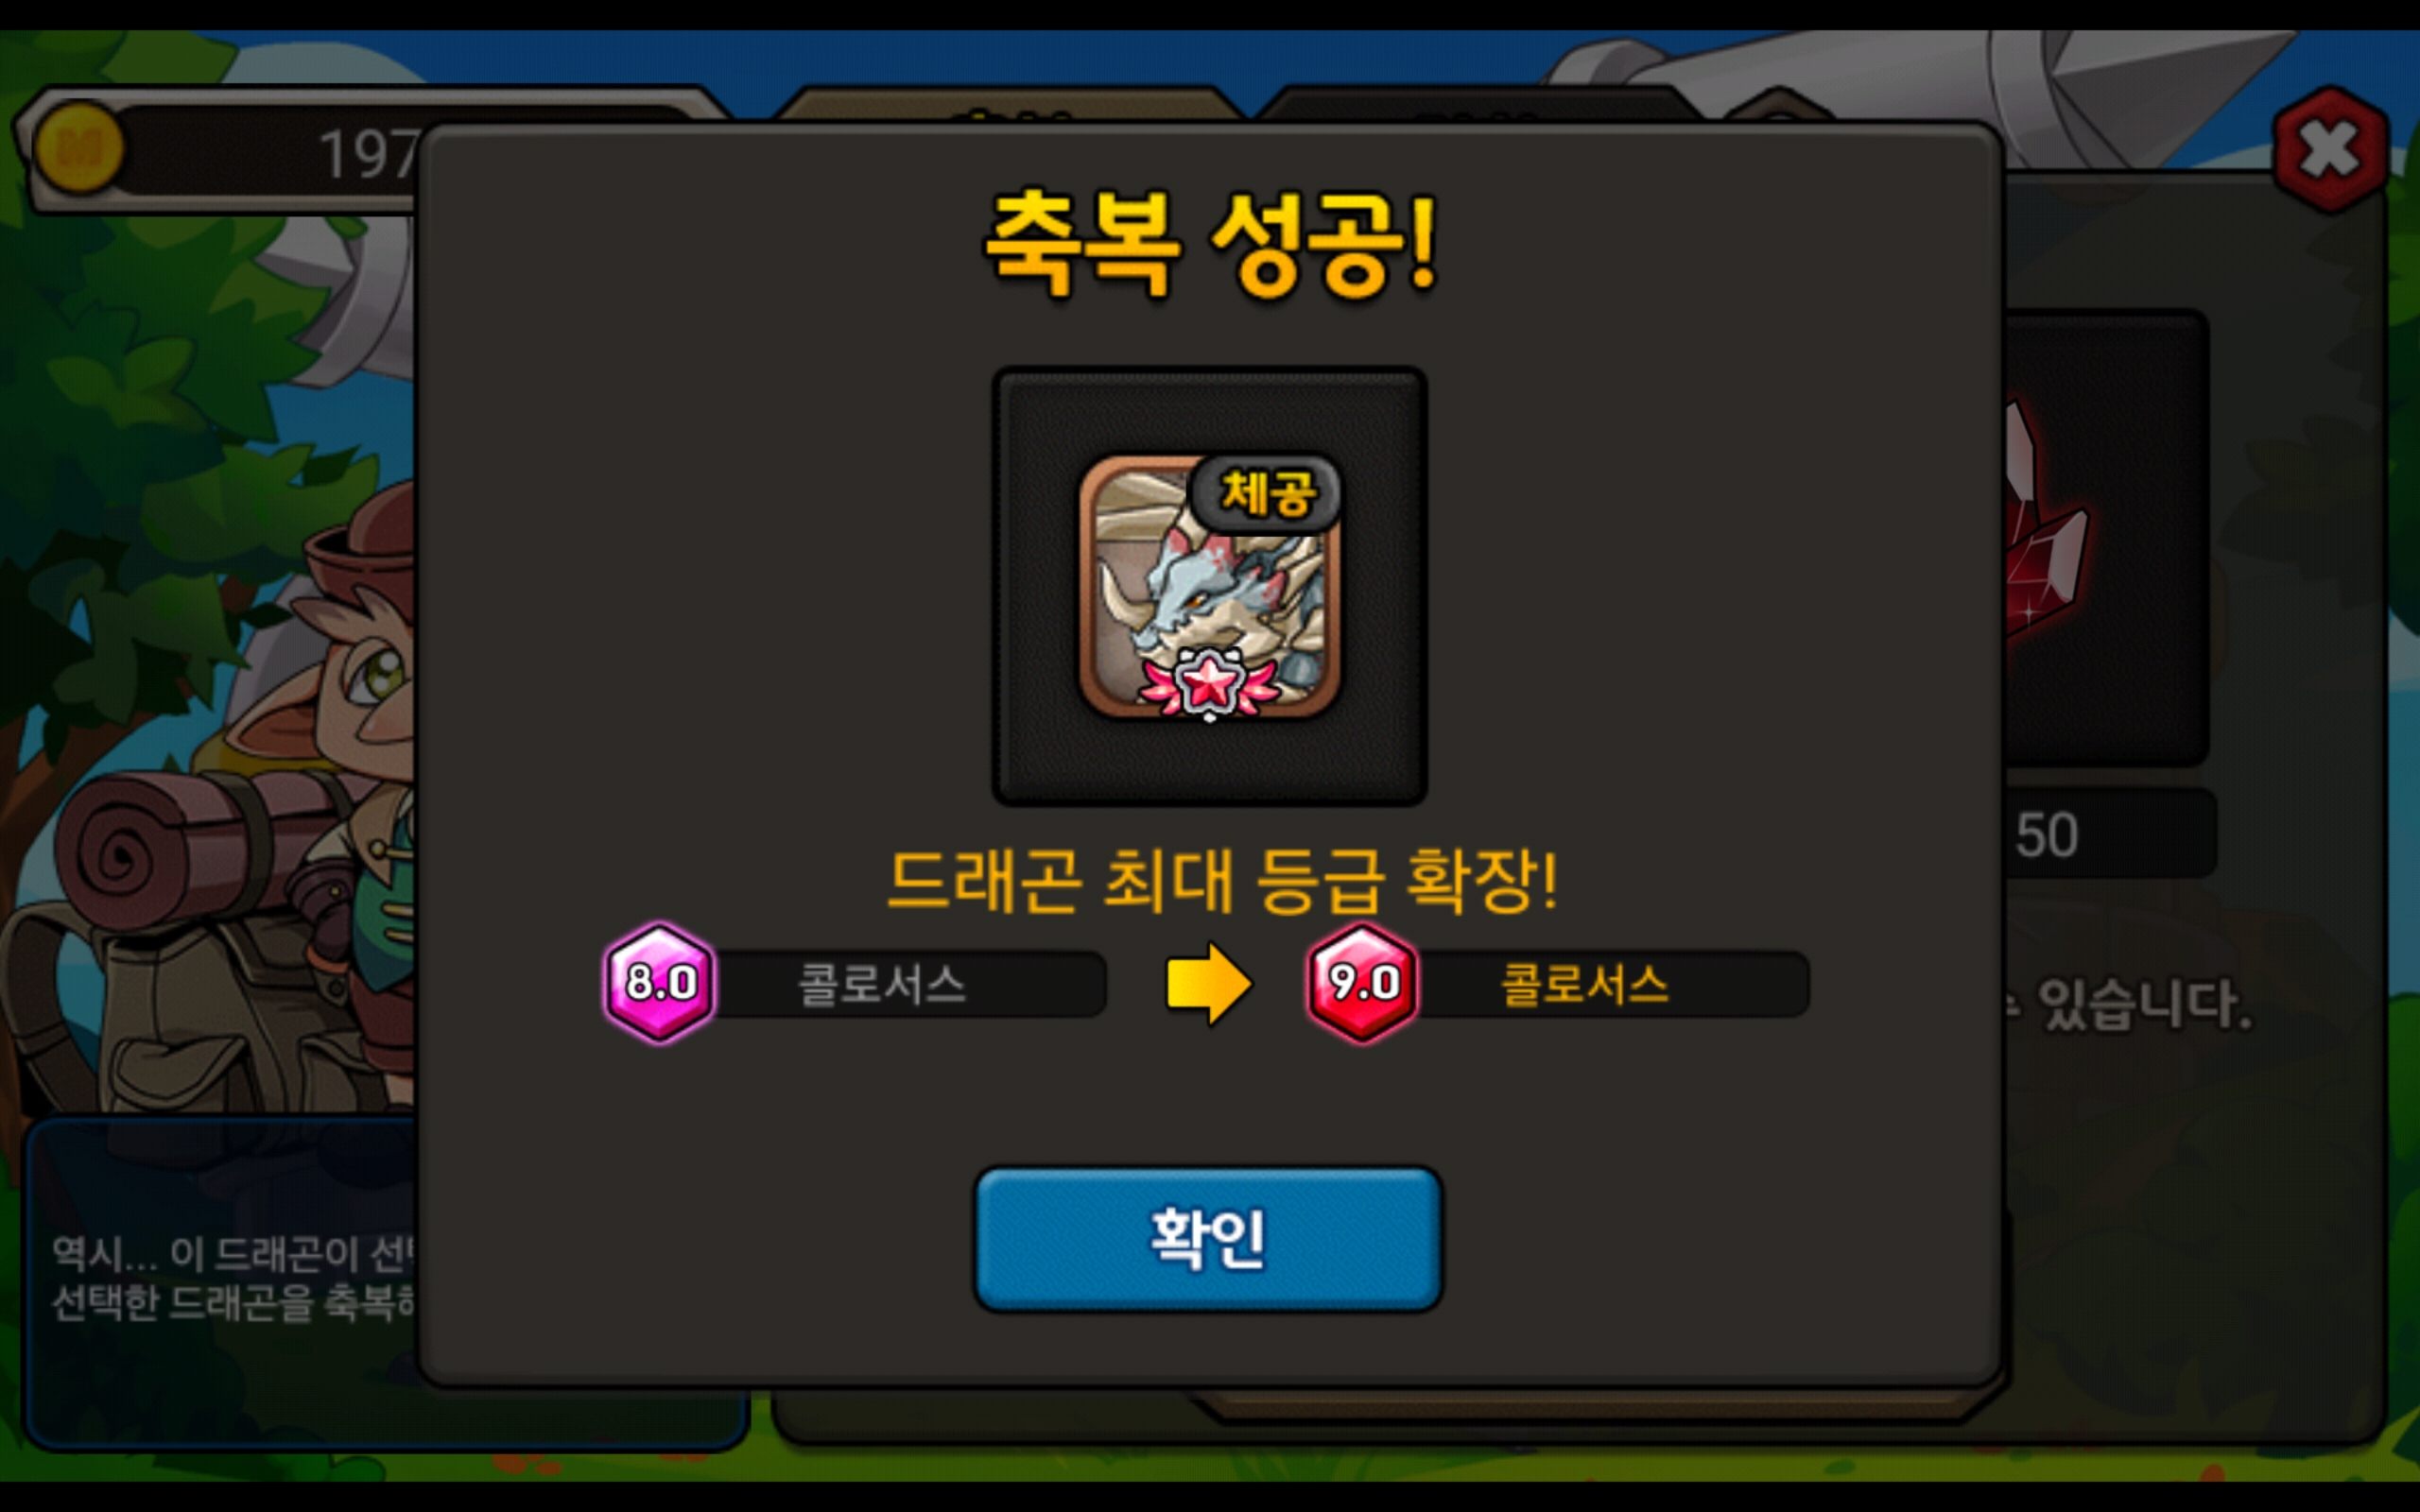
Task: Open the darkened middle tab at top
Action: pyautogui.click(x=1010, y=104)
